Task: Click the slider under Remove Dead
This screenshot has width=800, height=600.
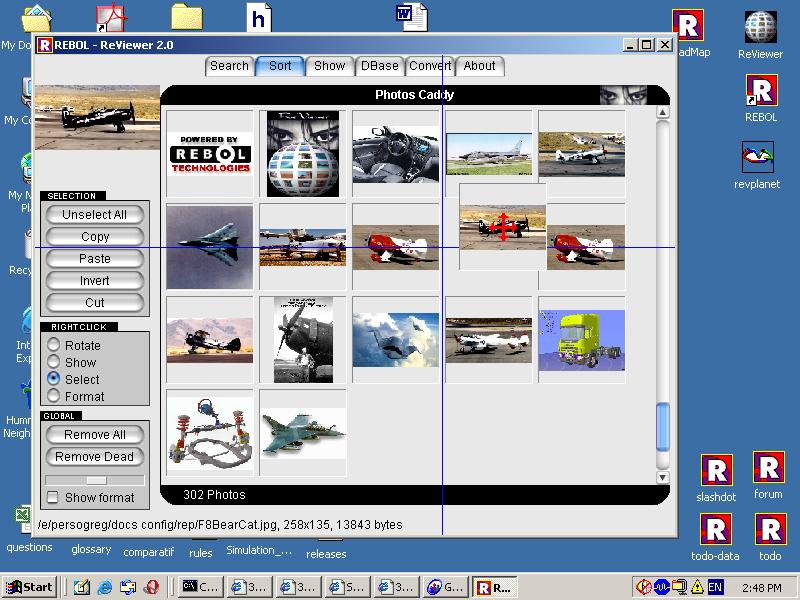Action: point(95,480)
